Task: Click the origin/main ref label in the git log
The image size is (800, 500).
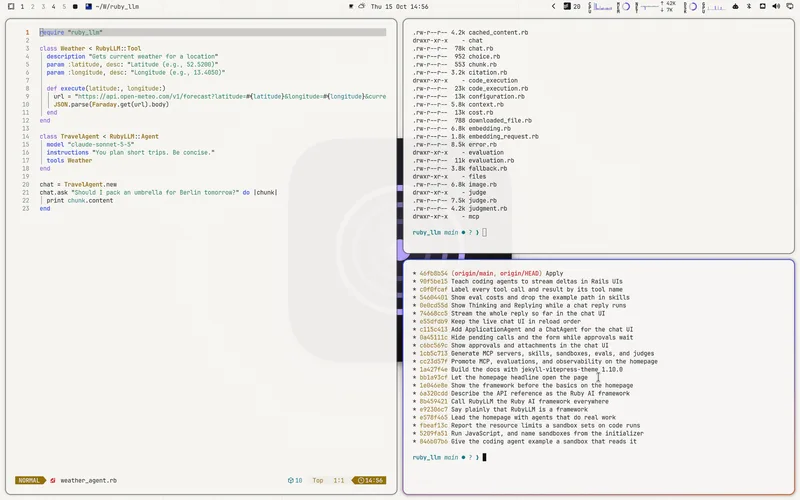Action: click(x=474, y=273)
